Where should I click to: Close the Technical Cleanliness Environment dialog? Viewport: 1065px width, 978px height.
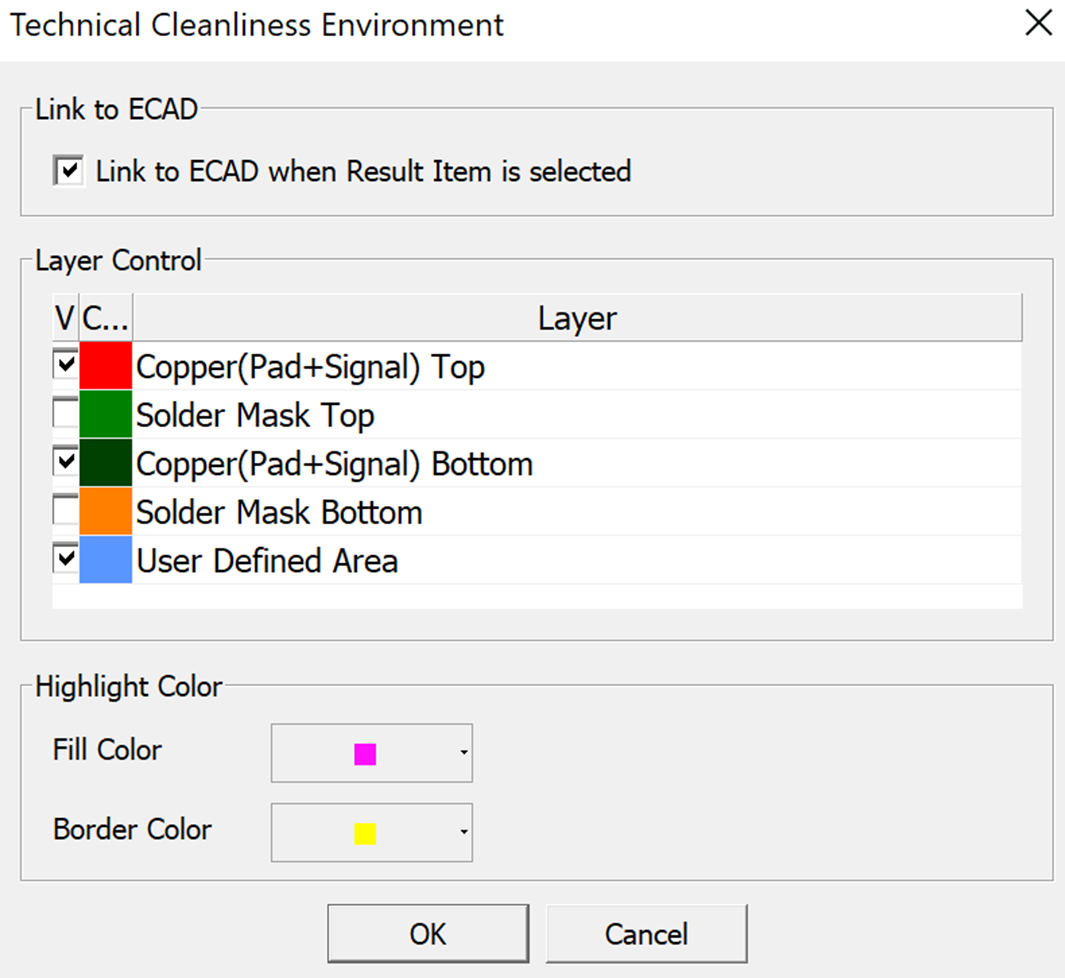tap(1038, 24)
